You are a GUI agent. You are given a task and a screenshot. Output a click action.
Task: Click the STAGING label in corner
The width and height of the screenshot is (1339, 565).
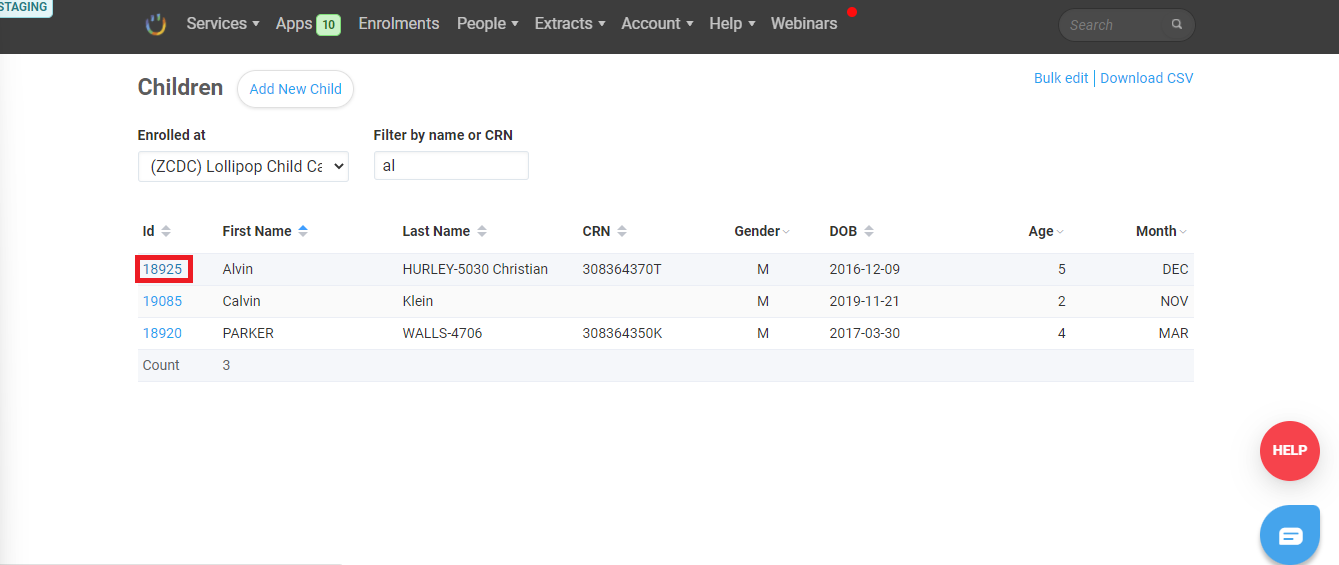pos(25,7)
